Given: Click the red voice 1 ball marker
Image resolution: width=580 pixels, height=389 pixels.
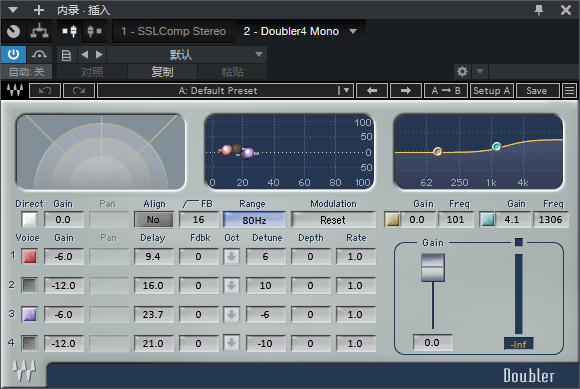Looking at the screenshot, I should 226,150.
